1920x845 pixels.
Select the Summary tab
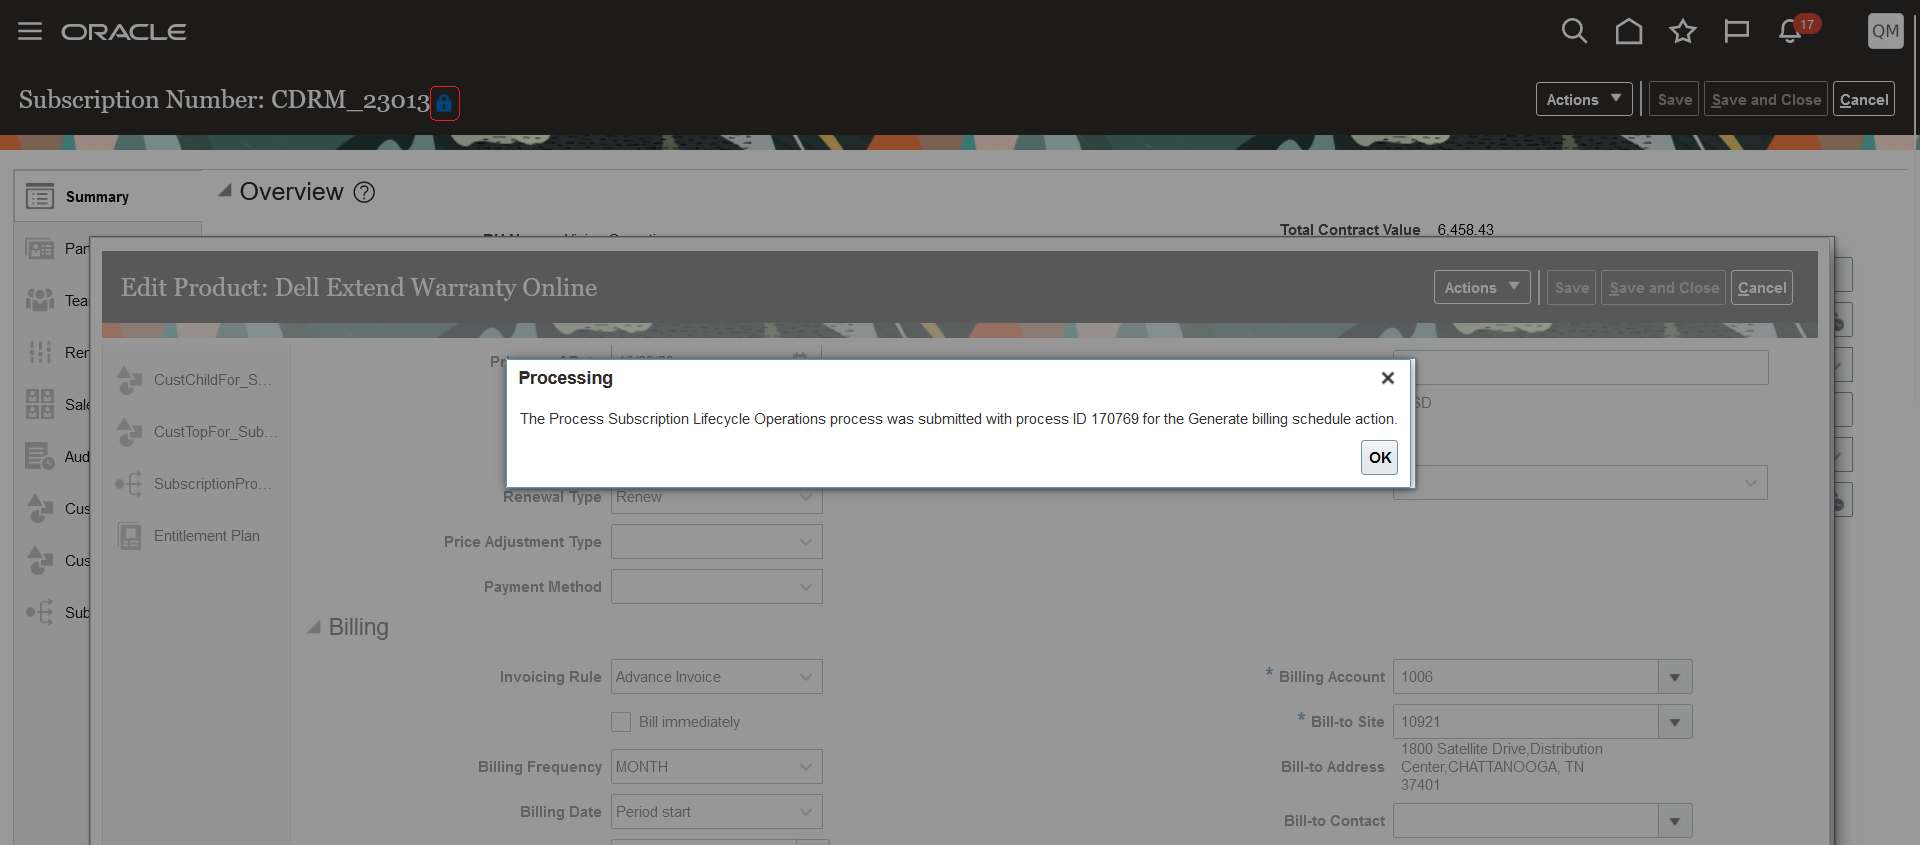[x=108, y=196]
